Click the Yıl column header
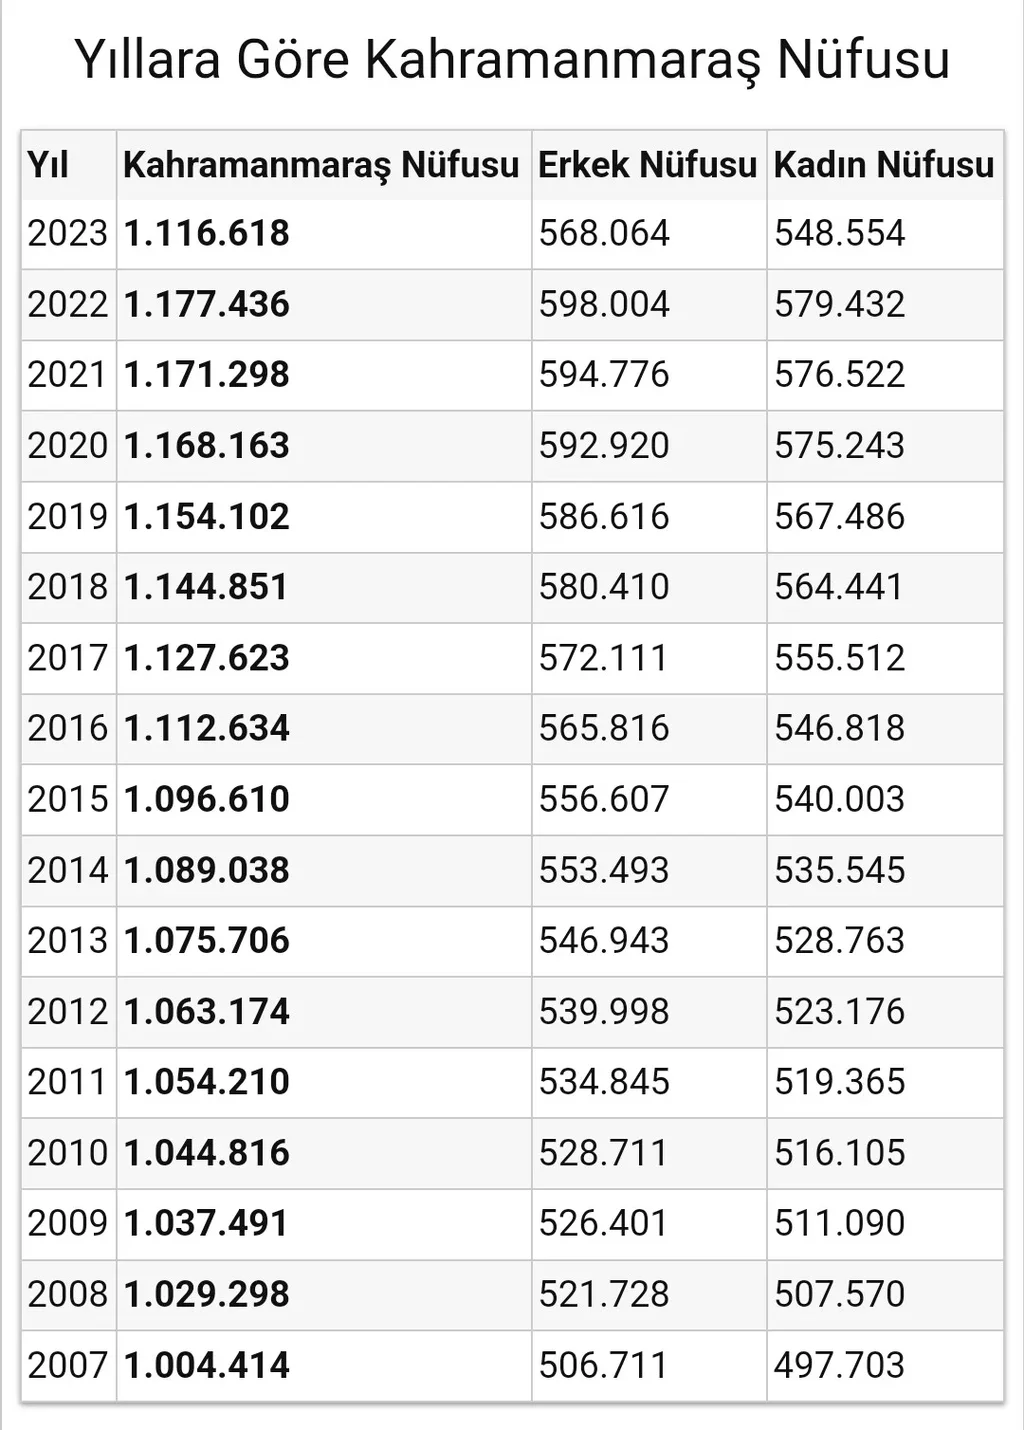 click(x=48, y=165)
